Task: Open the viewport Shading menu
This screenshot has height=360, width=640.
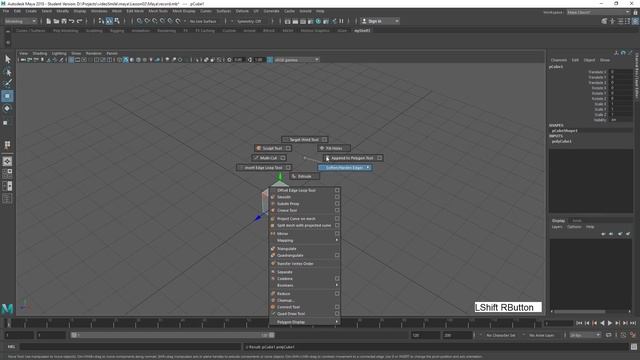Action: coord(40,53)
